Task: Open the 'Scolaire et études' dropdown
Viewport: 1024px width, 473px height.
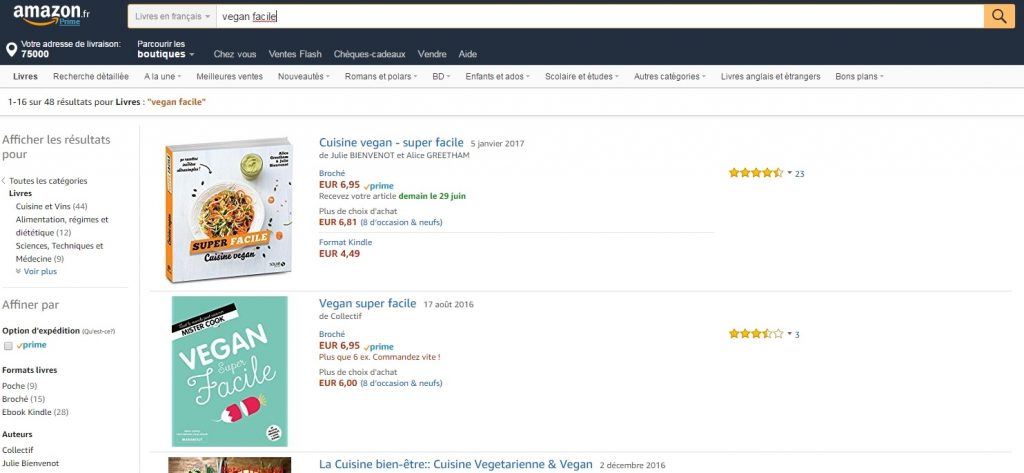Action: [582, 76]
